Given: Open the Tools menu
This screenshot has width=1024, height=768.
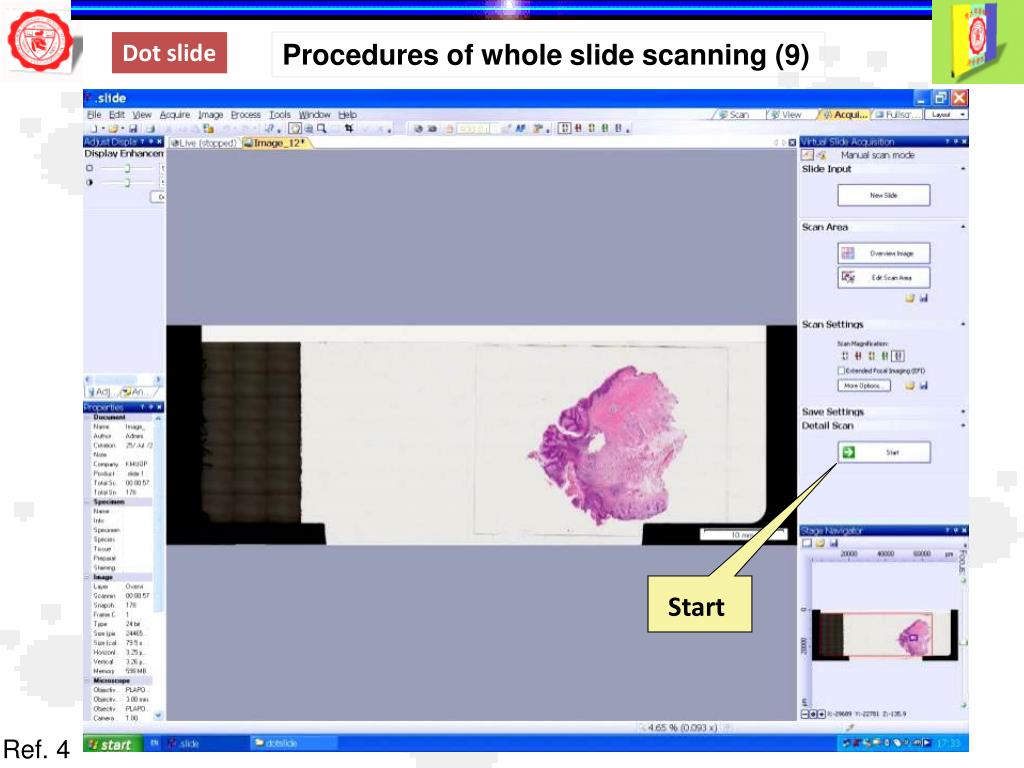Looking at the screenshot, I should pos(280,114).
